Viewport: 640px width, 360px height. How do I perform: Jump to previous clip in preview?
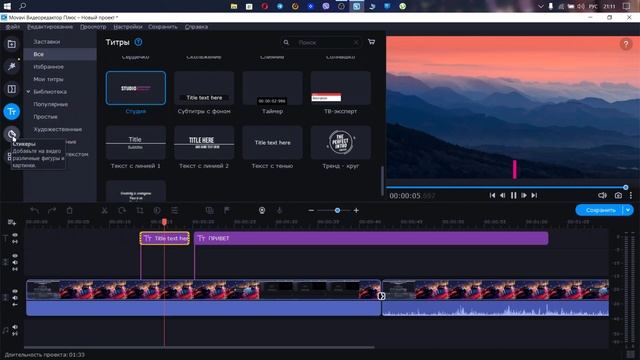(x=492, y=196)
